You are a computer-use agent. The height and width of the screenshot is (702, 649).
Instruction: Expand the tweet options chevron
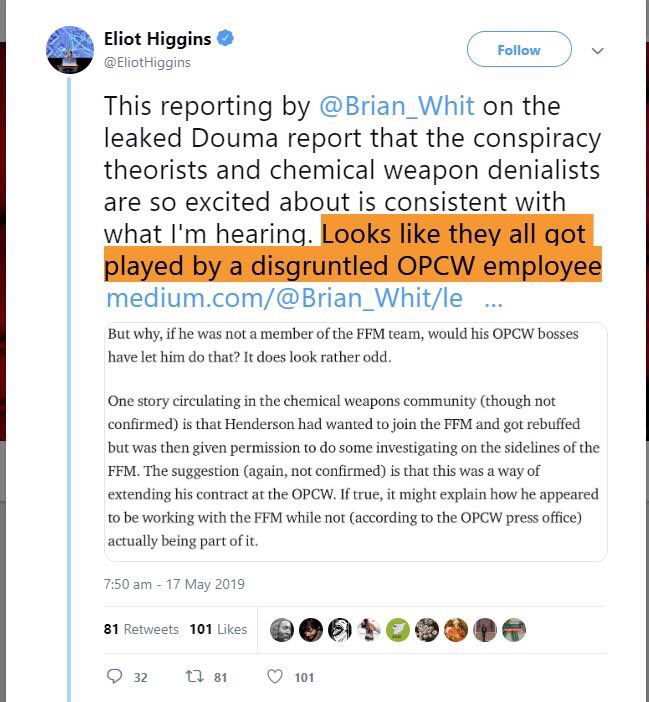598,50
